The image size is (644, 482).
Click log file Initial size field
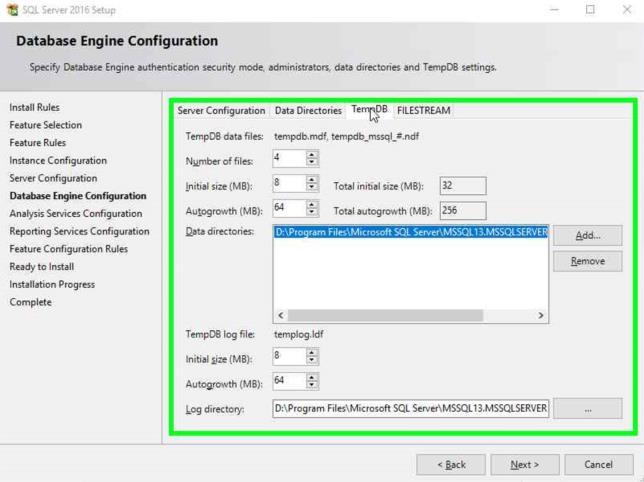pos(290,357)
